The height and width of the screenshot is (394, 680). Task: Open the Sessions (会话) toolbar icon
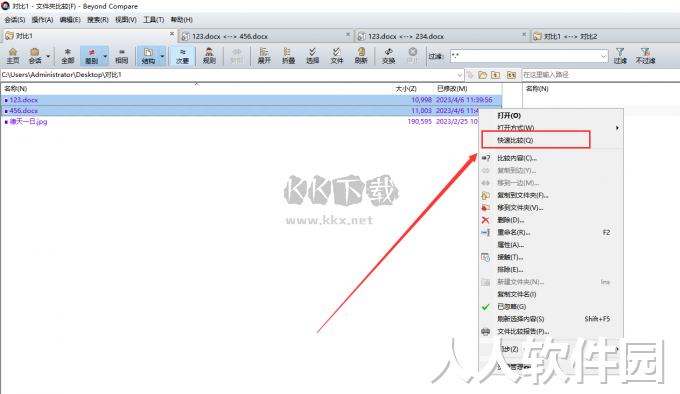pos(35,56)
